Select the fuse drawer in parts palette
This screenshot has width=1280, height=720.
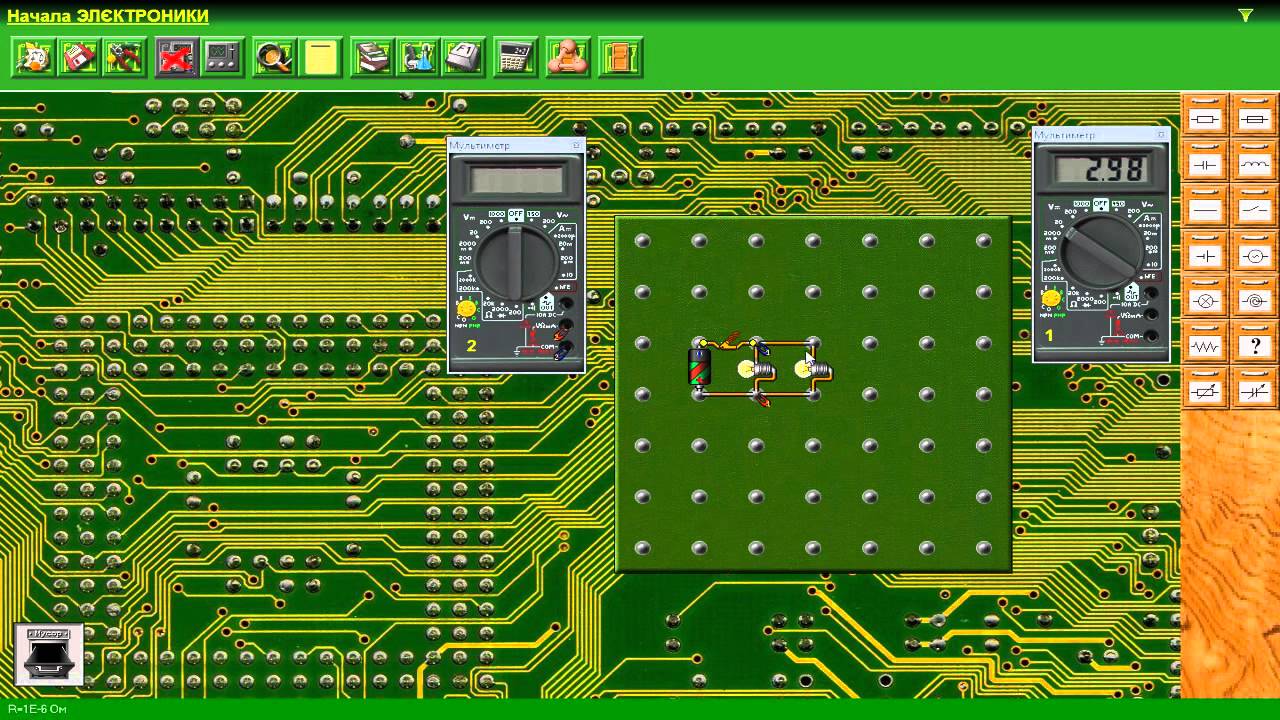(1255, 117)
